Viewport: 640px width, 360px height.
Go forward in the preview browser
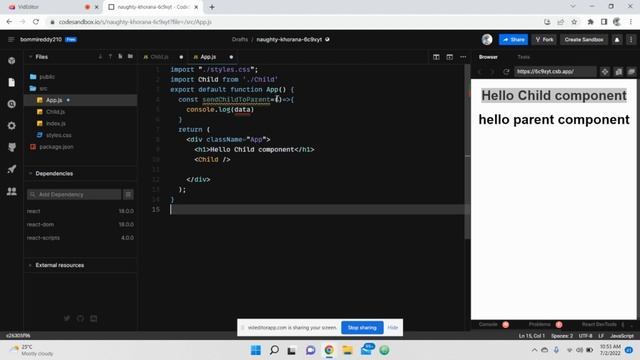pyautogui.click(x=492, y=72)
